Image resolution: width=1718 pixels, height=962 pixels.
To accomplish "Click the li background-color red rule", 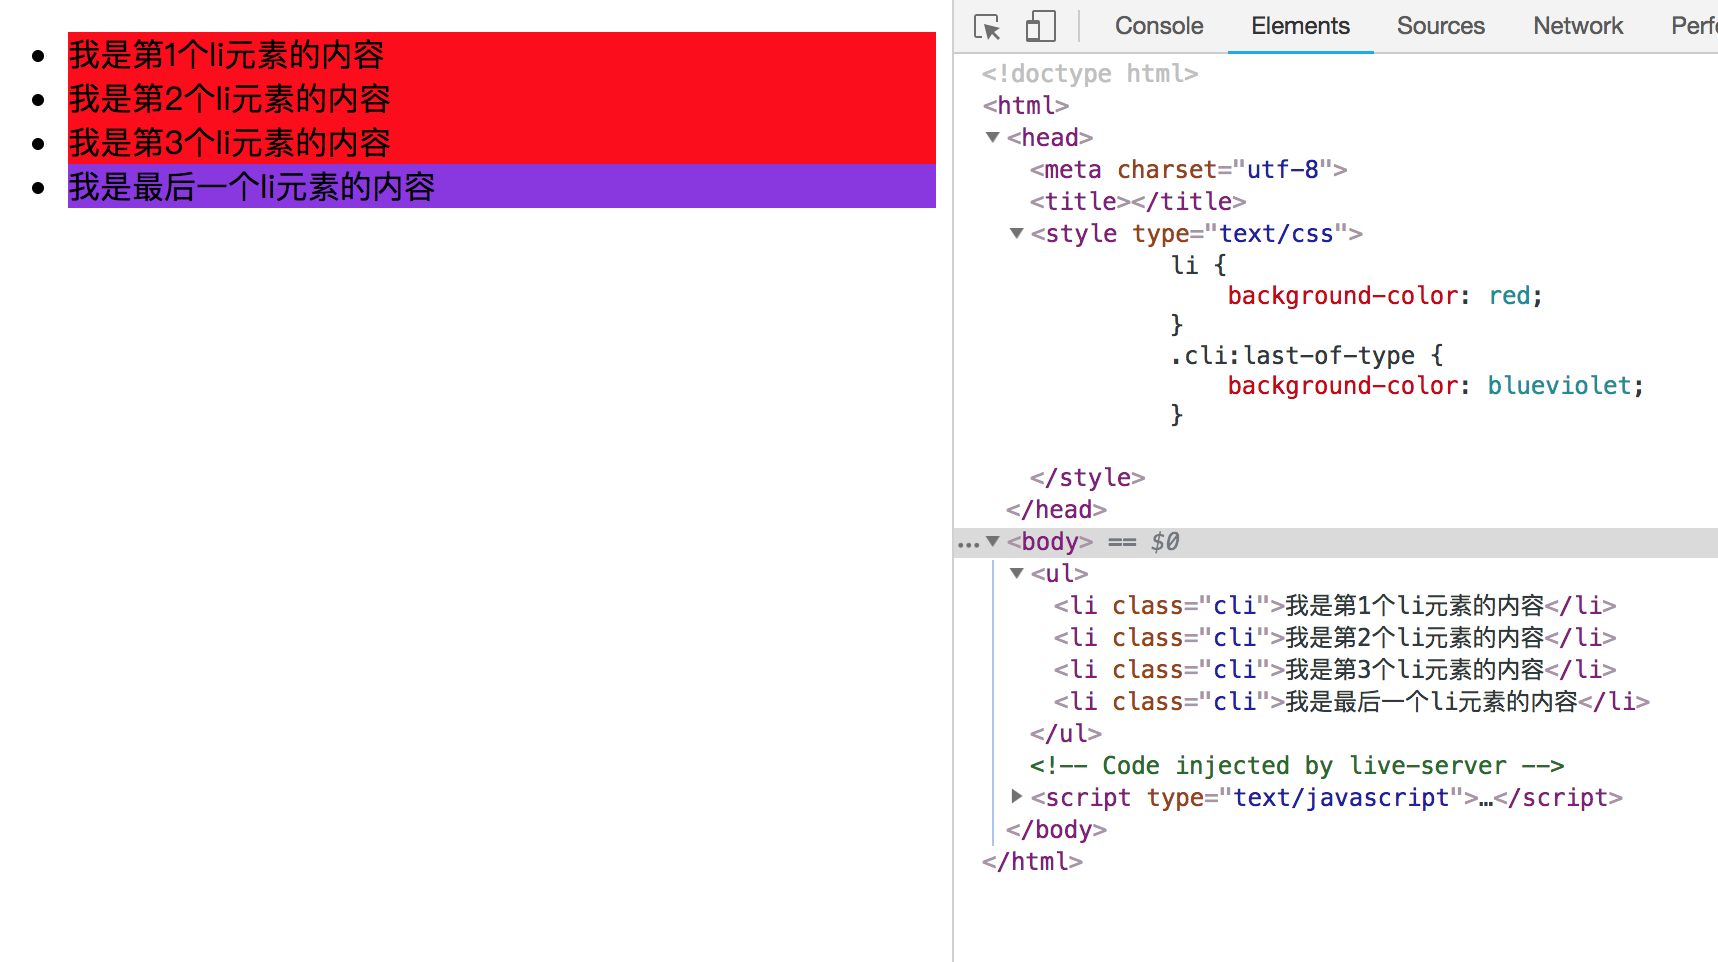I will 1385,296.
